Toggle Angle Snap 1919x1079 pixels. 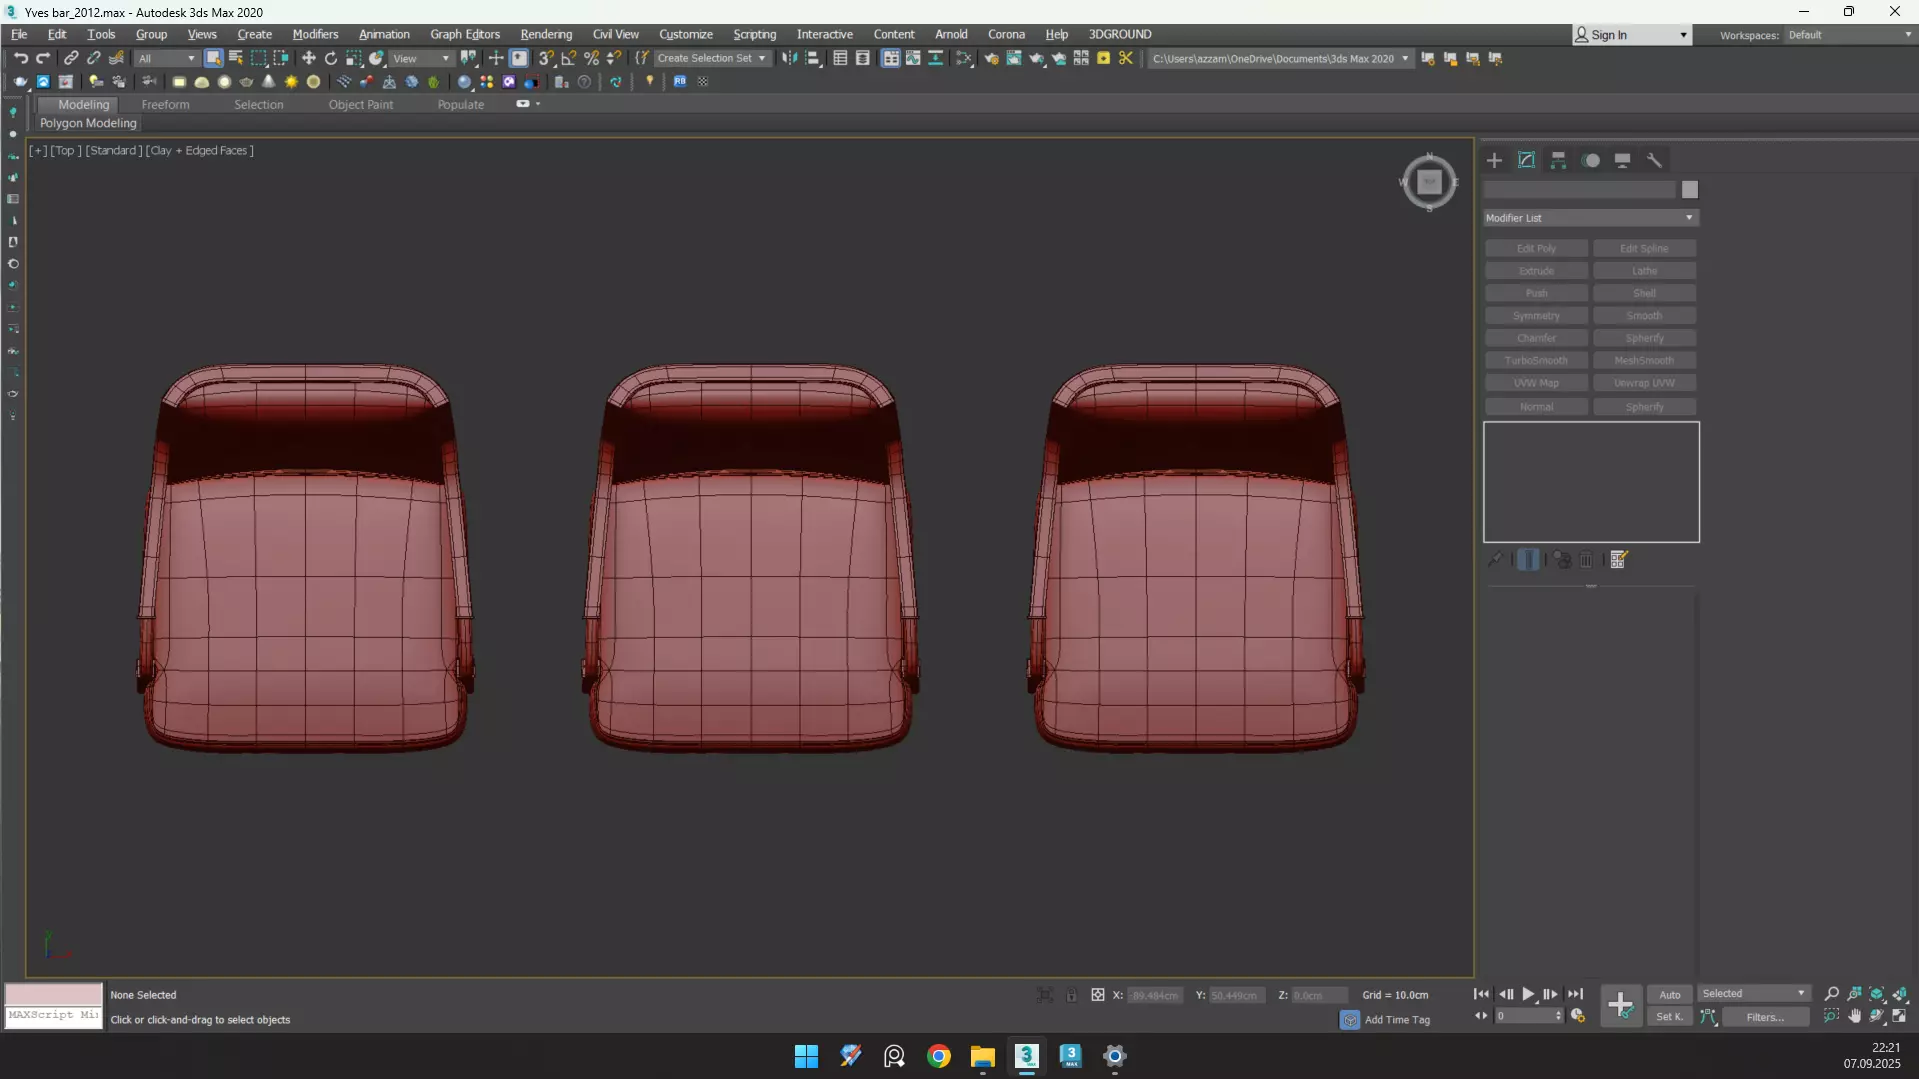568,58
